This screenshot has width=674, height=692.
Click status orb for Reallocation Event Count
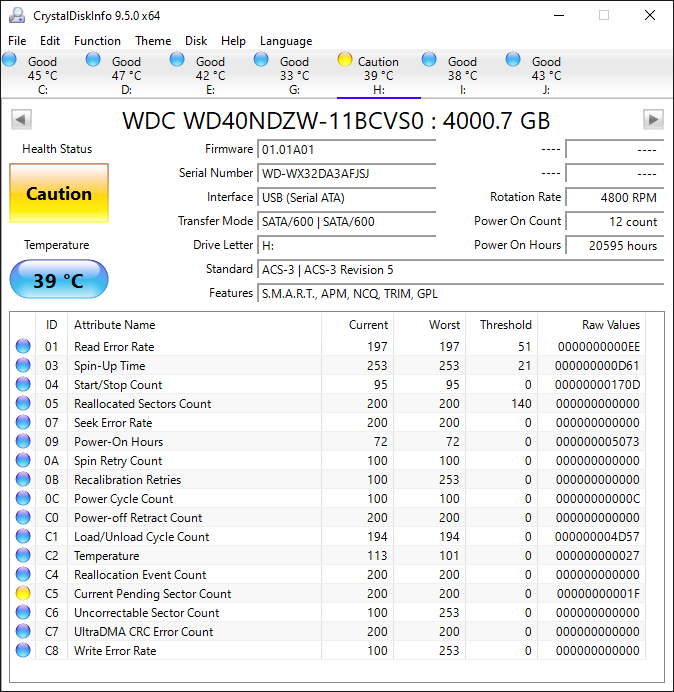(x=23, y=574)
